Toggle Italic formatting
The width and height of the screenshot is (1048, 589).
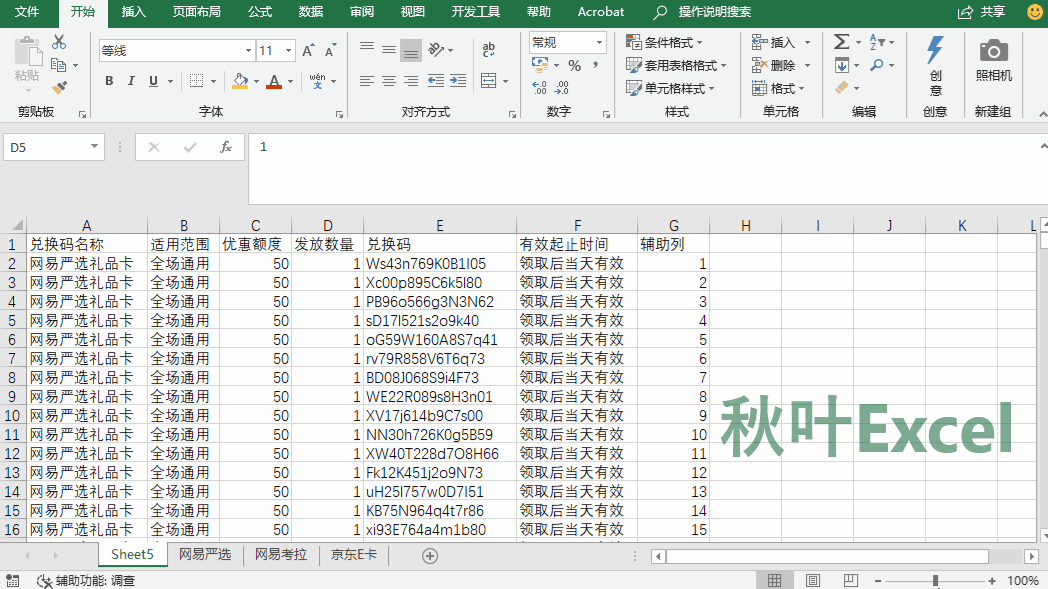[x=131, y=81]
